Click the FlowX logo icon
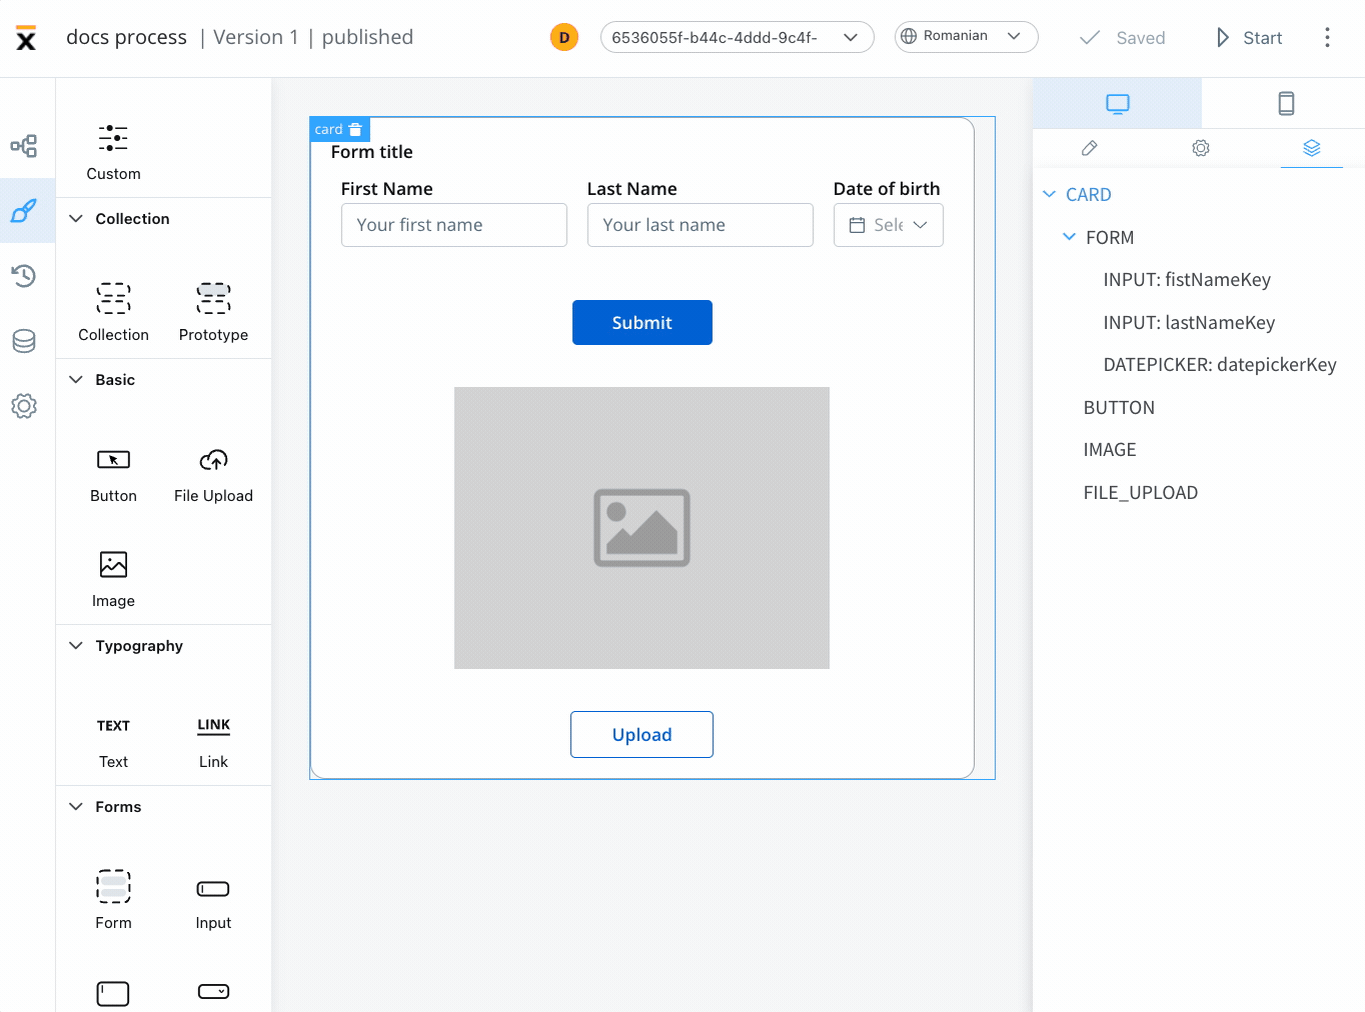The width and height of the screenshot is (1365, 1012). [x=26, y=38]
